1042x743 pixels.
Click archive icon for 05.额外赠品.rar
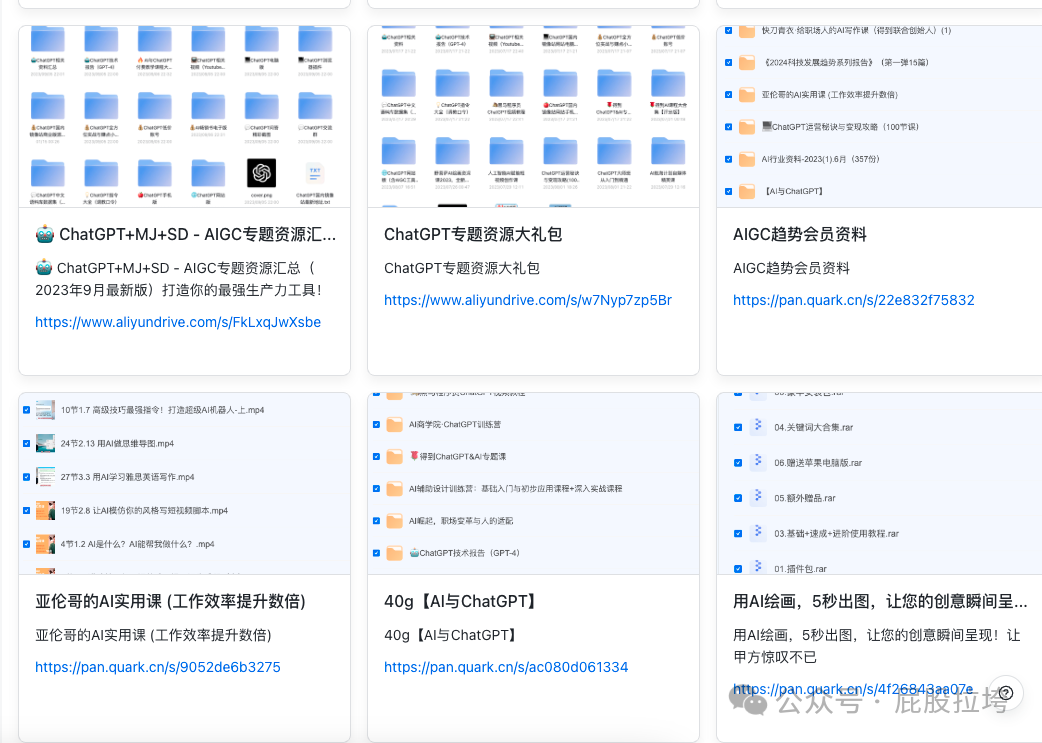(x=758, y=497)
